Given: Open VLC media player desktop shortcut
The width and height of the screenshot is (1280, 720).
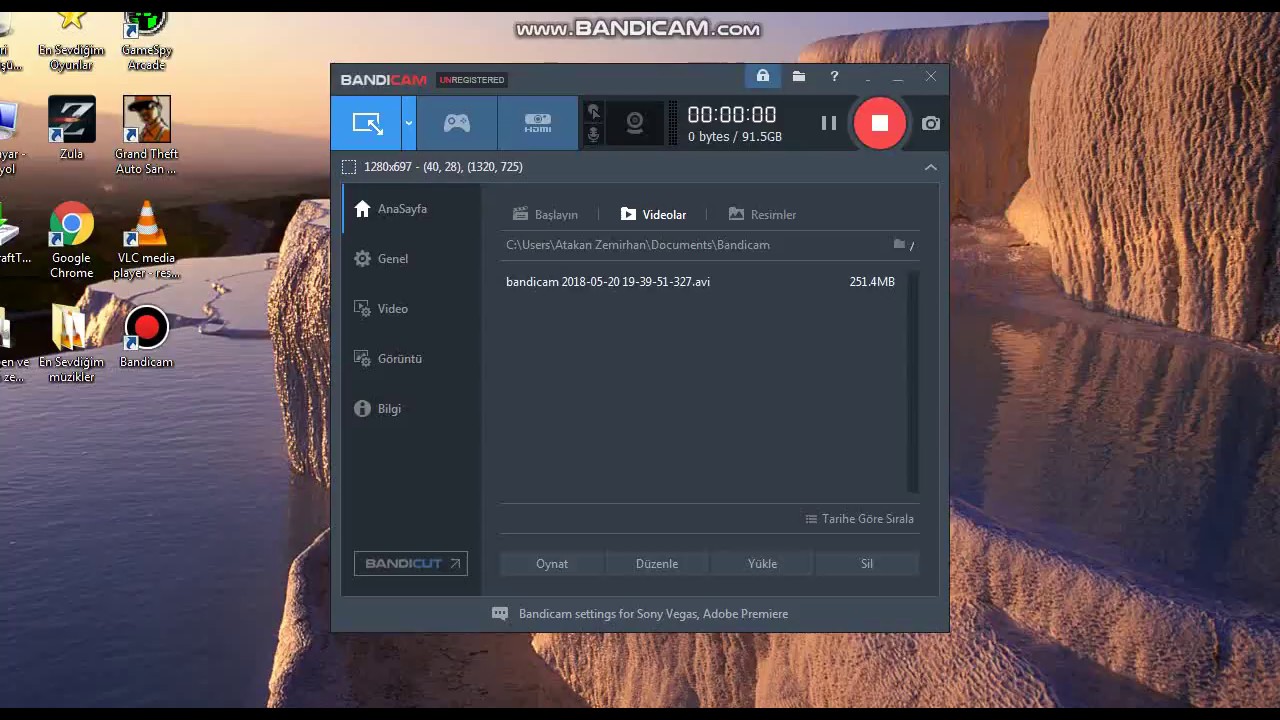Looking at the screenshot, I should point(146,240).
